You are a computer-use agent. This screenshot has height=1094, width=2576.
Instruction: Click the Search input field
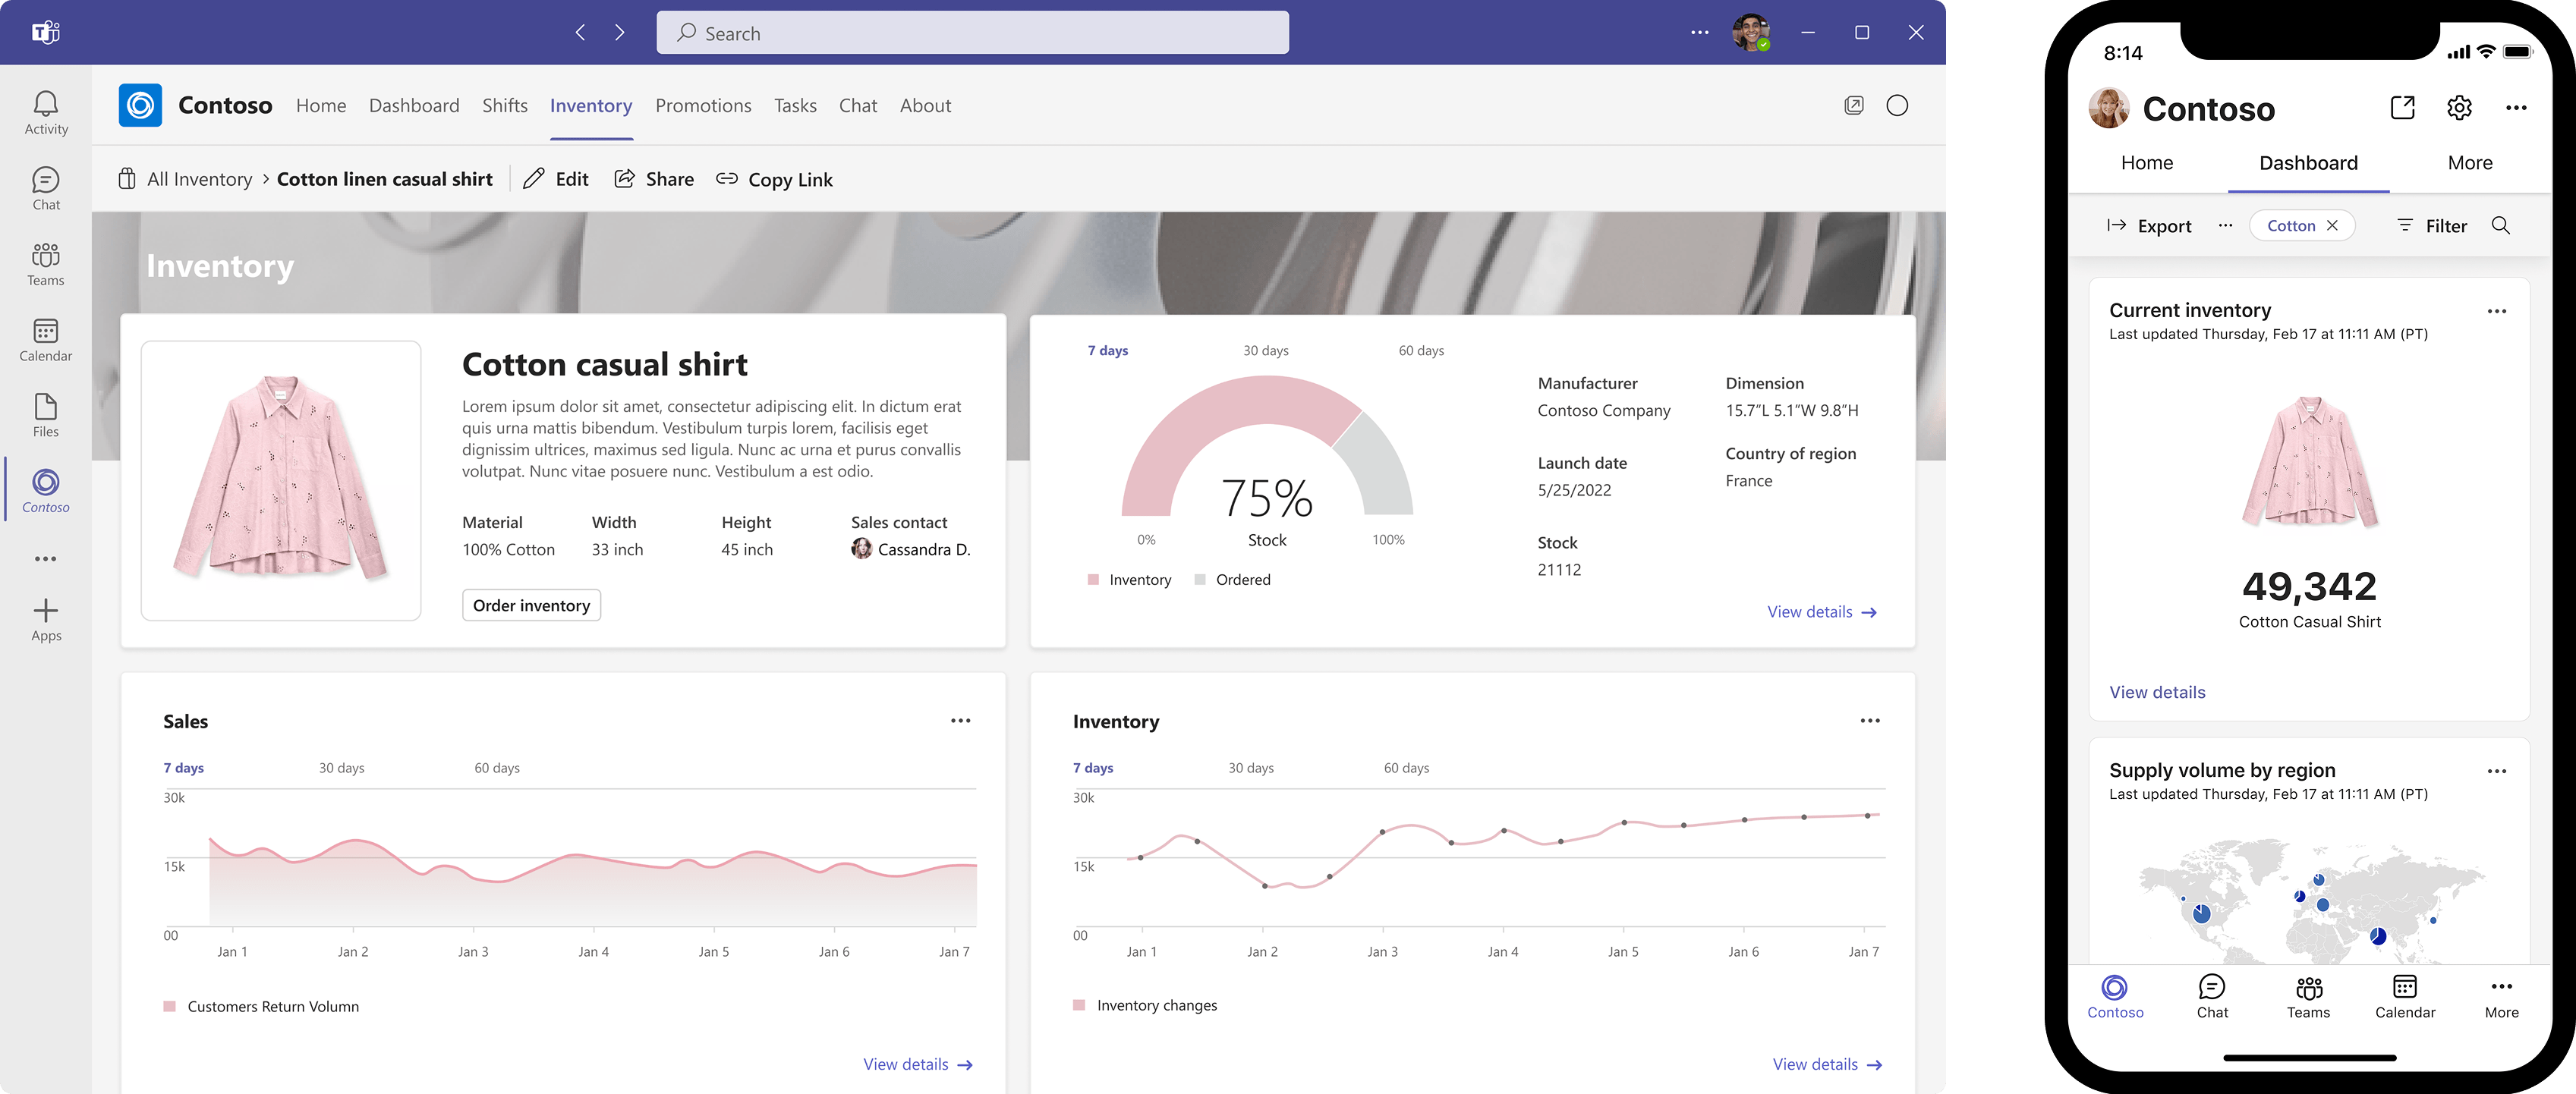coord(972,33)
